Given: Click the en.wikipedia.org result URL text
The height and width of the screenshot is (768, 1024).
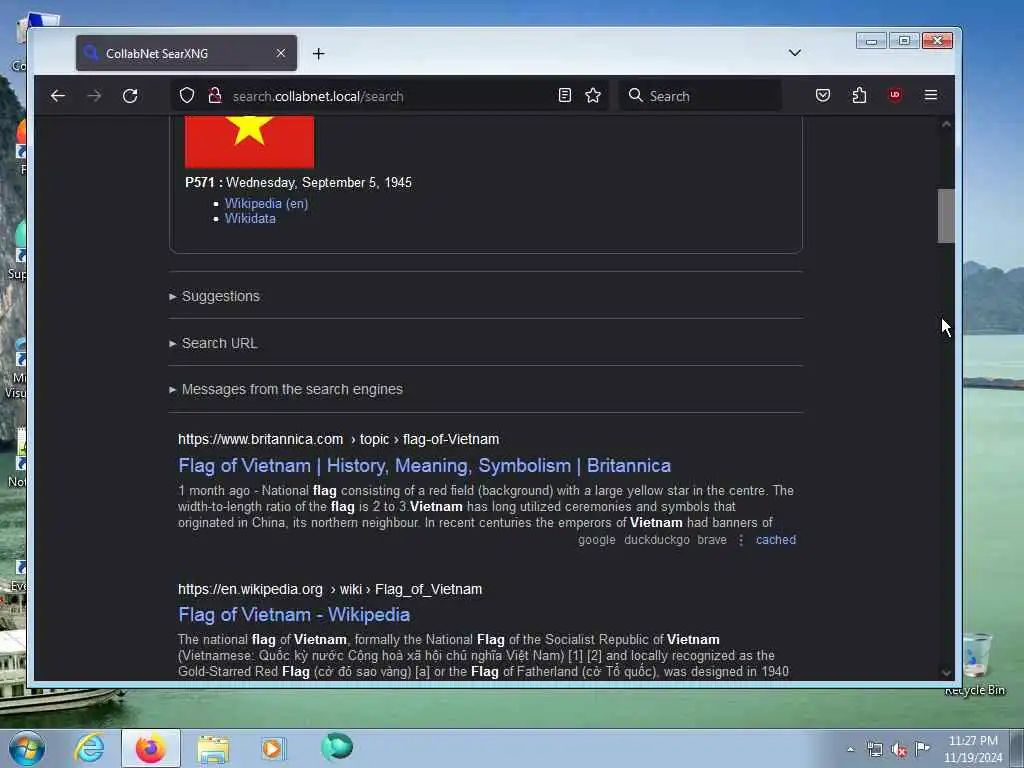Looking at the screenshot, I should pos(330,589).
